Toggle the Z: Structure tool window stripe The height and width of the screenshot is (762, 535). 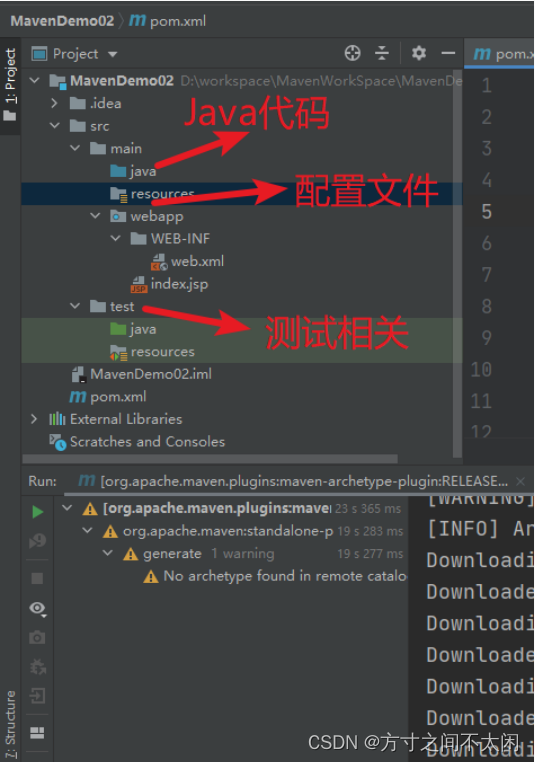(x=10, y=725)
